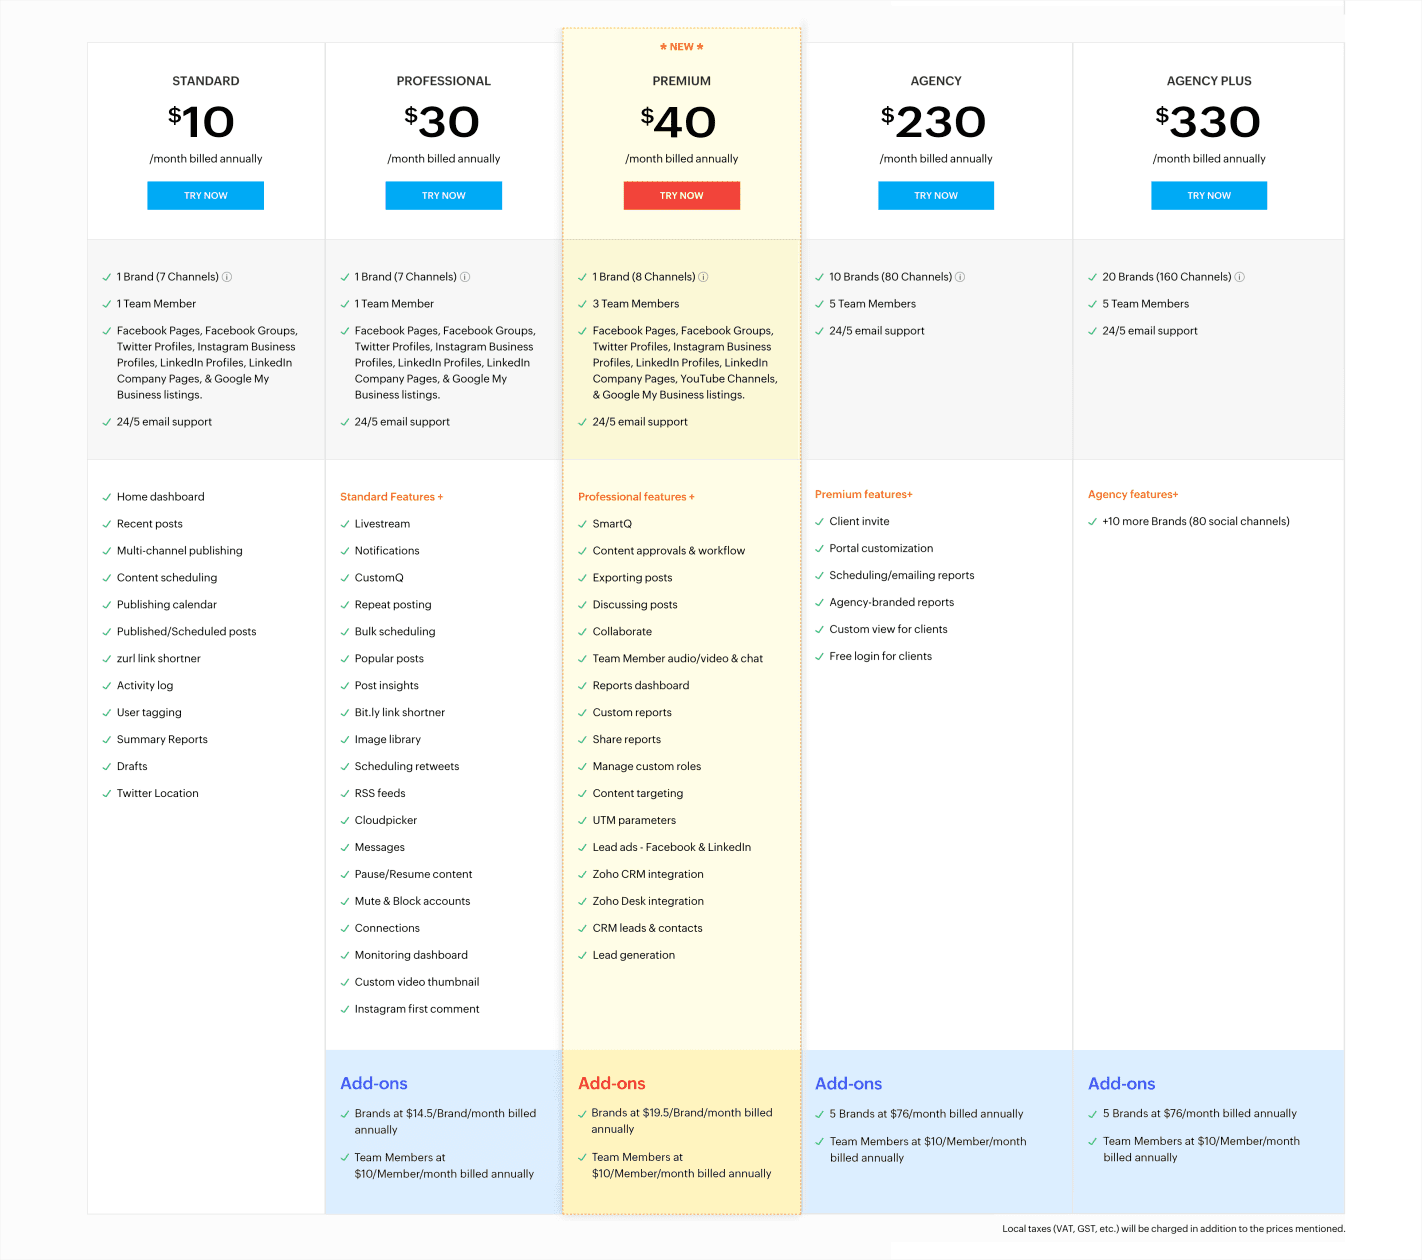Click the checkmark next to Twitter Location
This screenshot has width=1422, height=1260.
pos(106,793)
